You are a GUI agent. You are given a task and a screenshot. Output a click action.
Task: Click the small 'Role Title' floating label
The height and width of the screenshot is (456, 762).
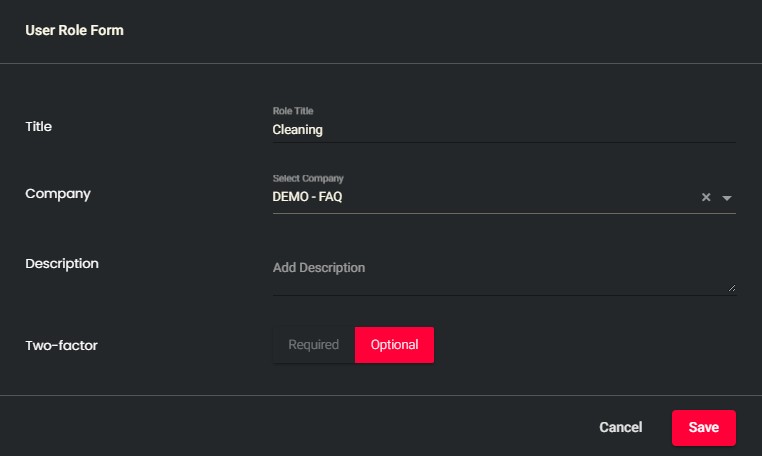click(293, 111)
